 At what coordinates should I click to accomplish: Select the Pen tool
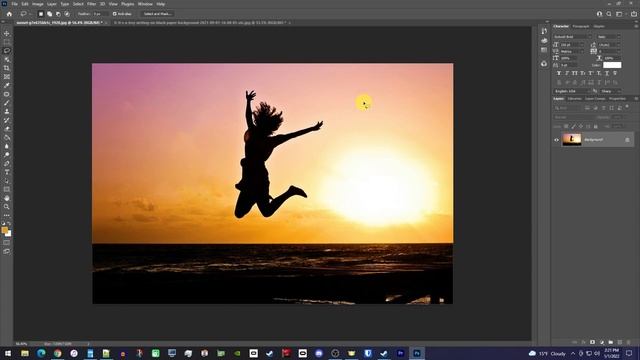coord(7,163)
